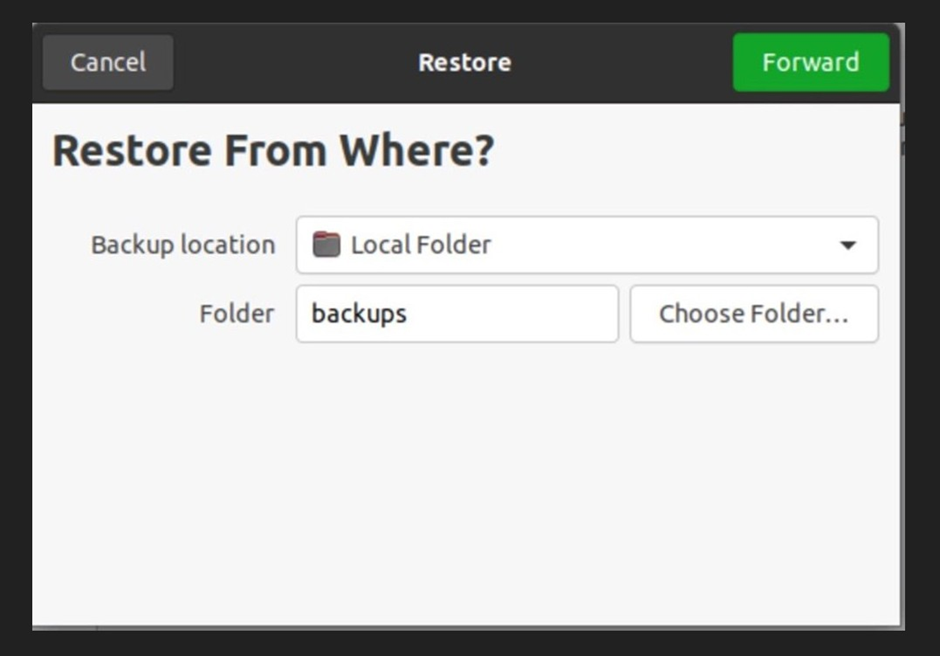940x656 pixels.
Task: Click the Restore title in the header bar
Action: pos(464,62)
